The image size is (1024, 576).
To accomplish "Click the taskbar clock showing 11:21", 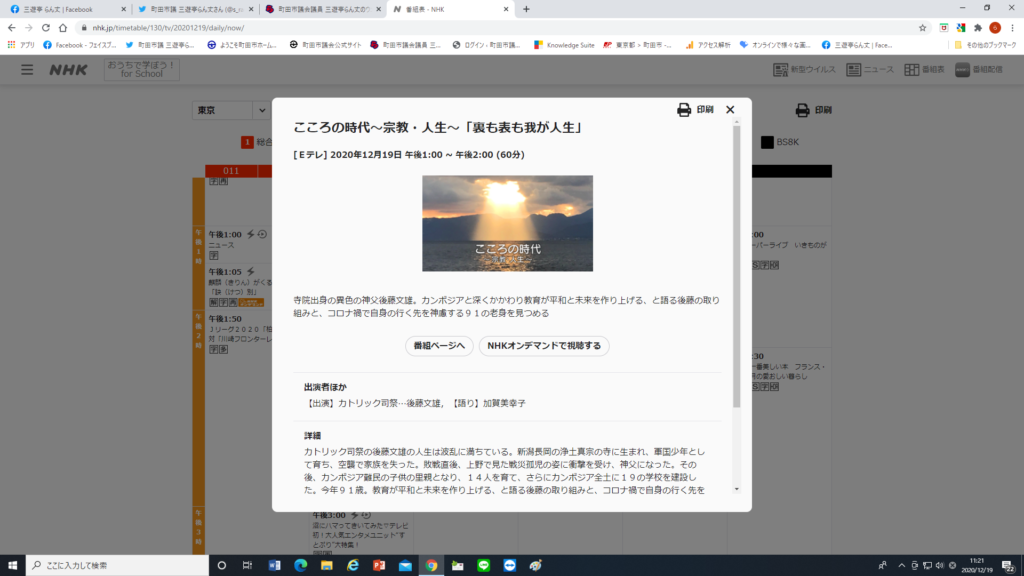I will (x=977, y=566).
